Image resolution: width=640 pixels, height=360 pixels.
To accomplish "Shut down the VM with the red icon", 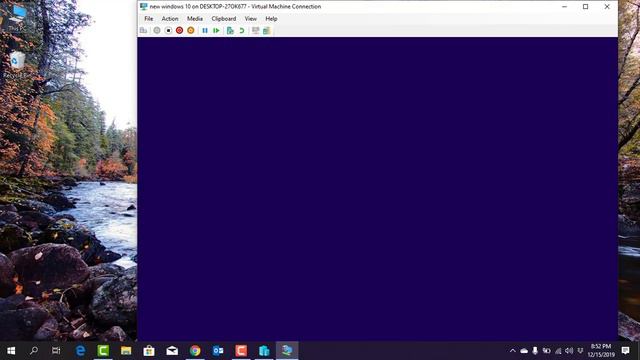I will tap(179, 31).
